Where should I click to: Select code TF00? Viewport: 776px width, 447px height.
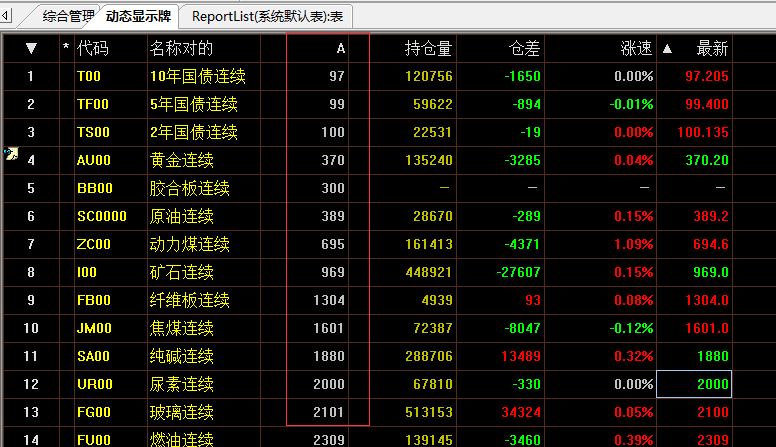(93, 104)
